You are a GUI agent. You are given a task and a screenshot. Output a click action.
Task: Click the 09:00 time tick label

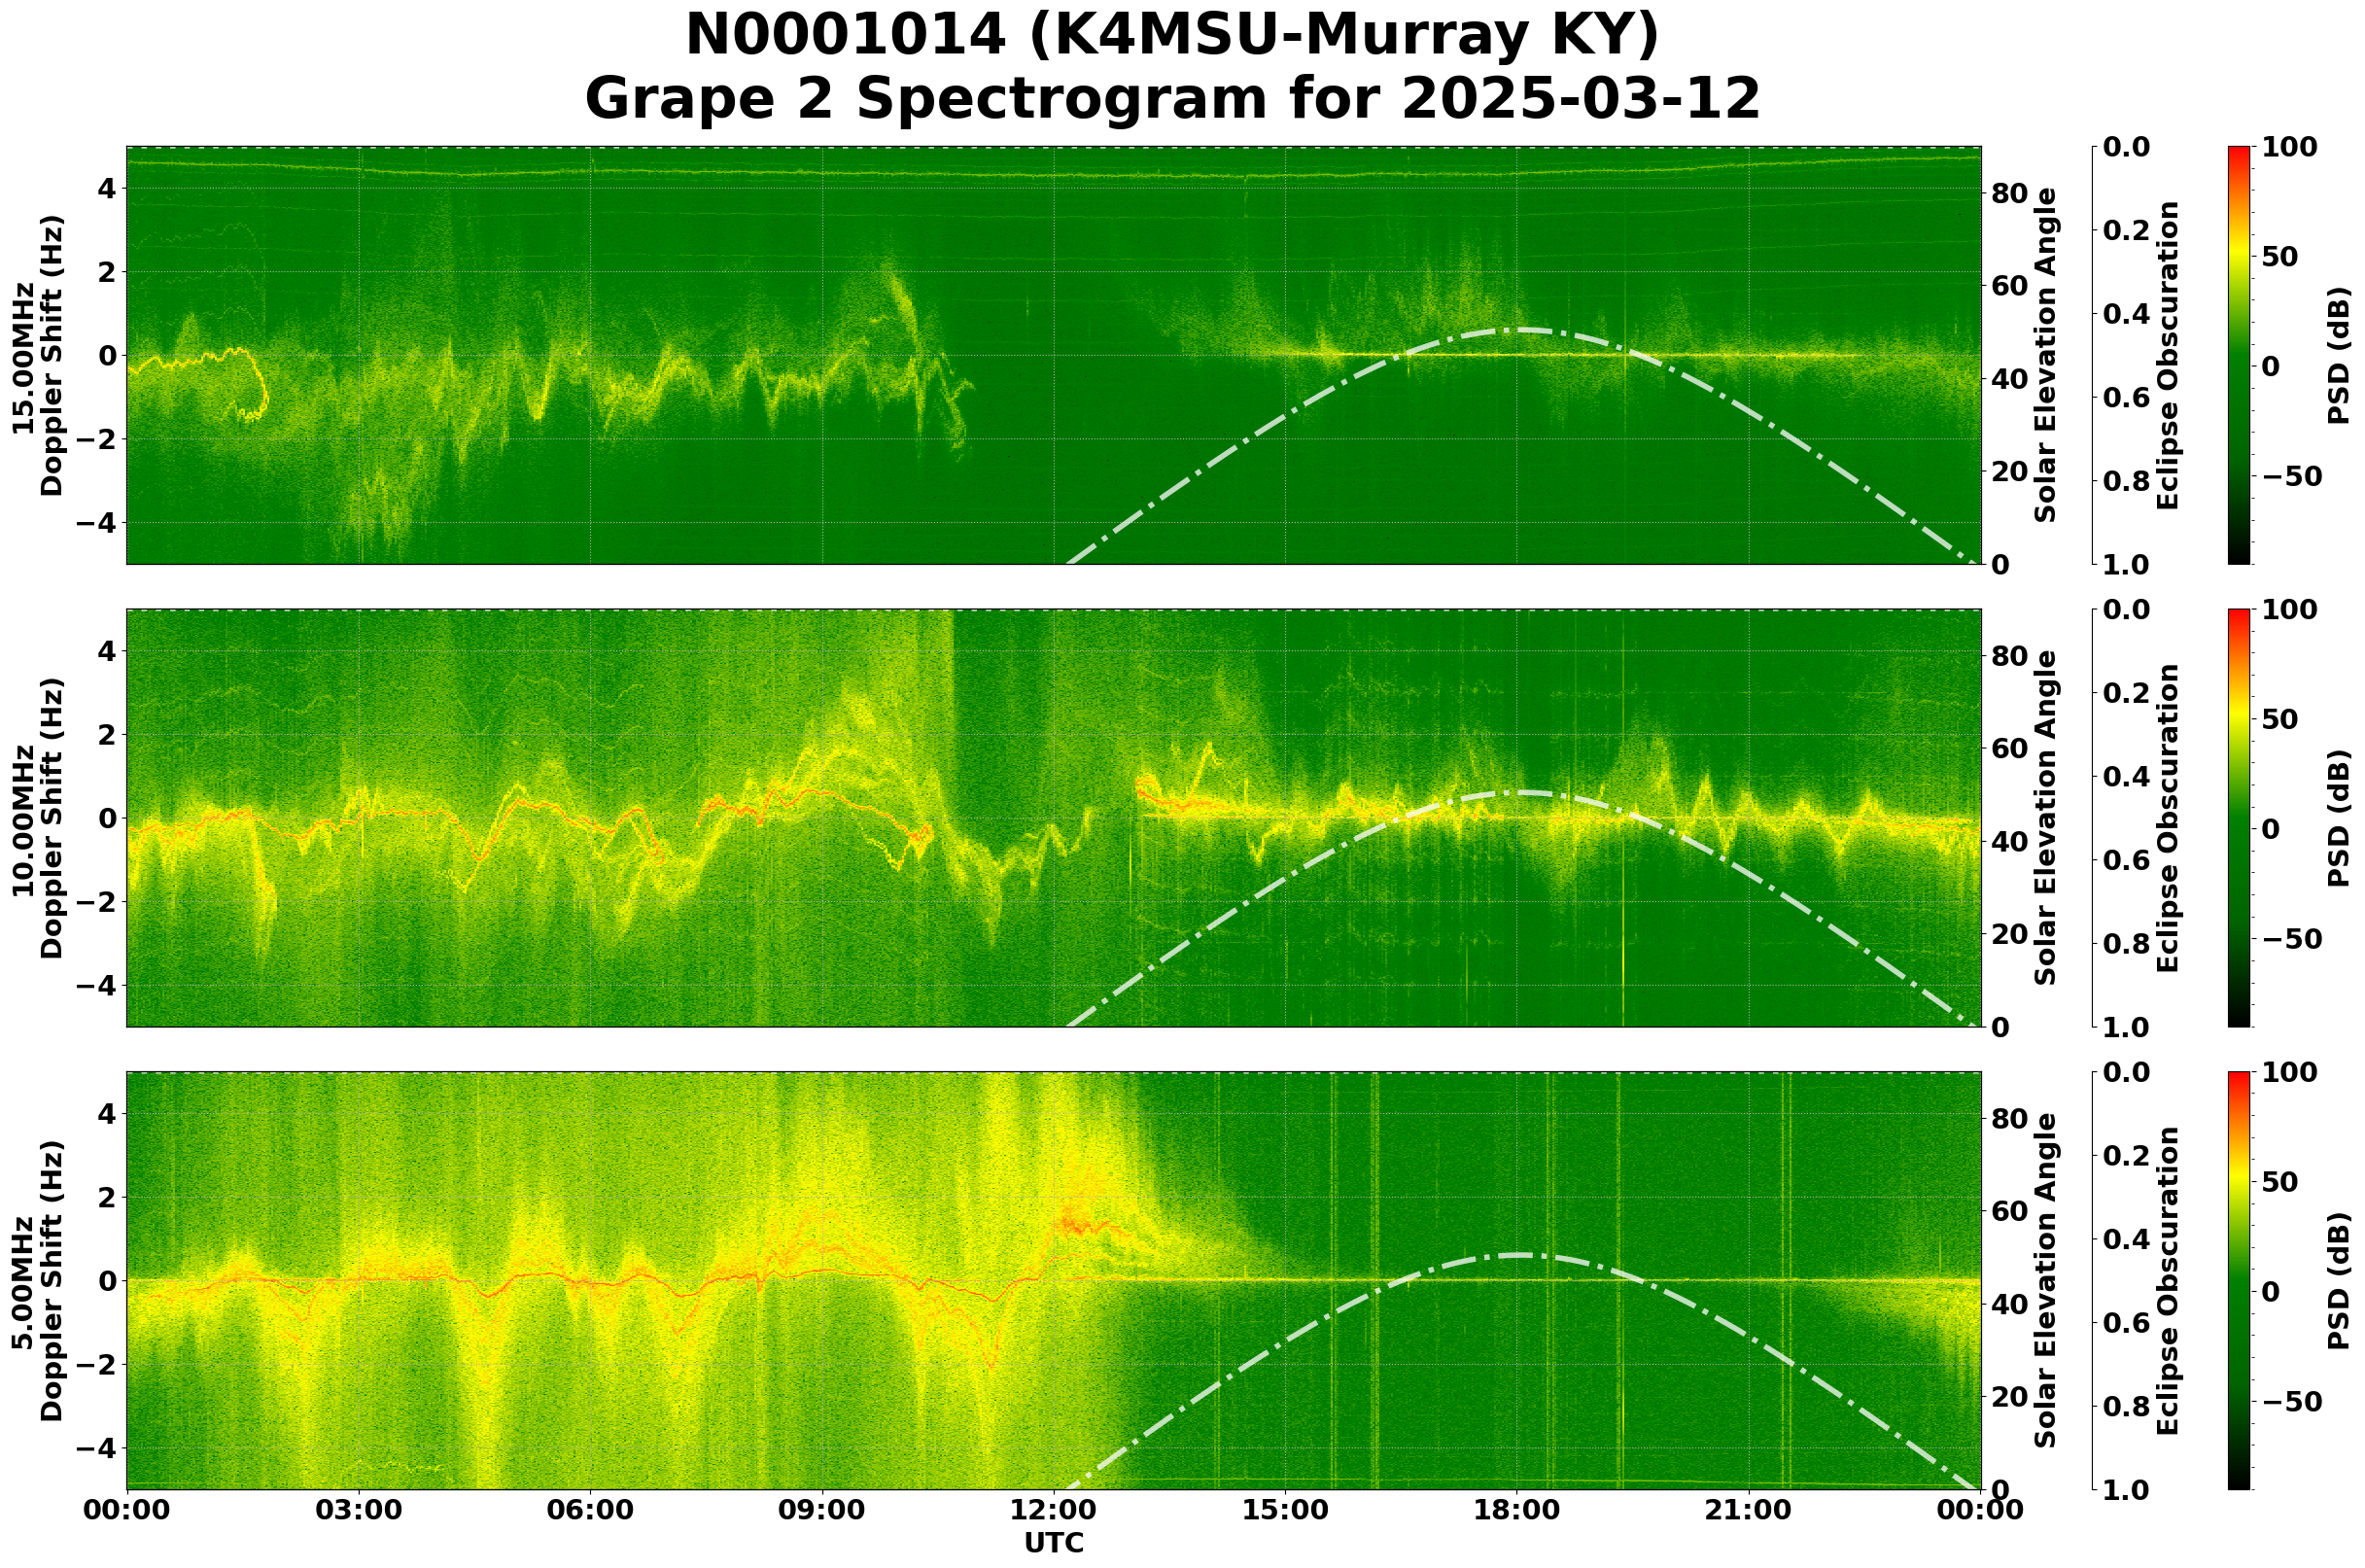(x=822, y=1511)
